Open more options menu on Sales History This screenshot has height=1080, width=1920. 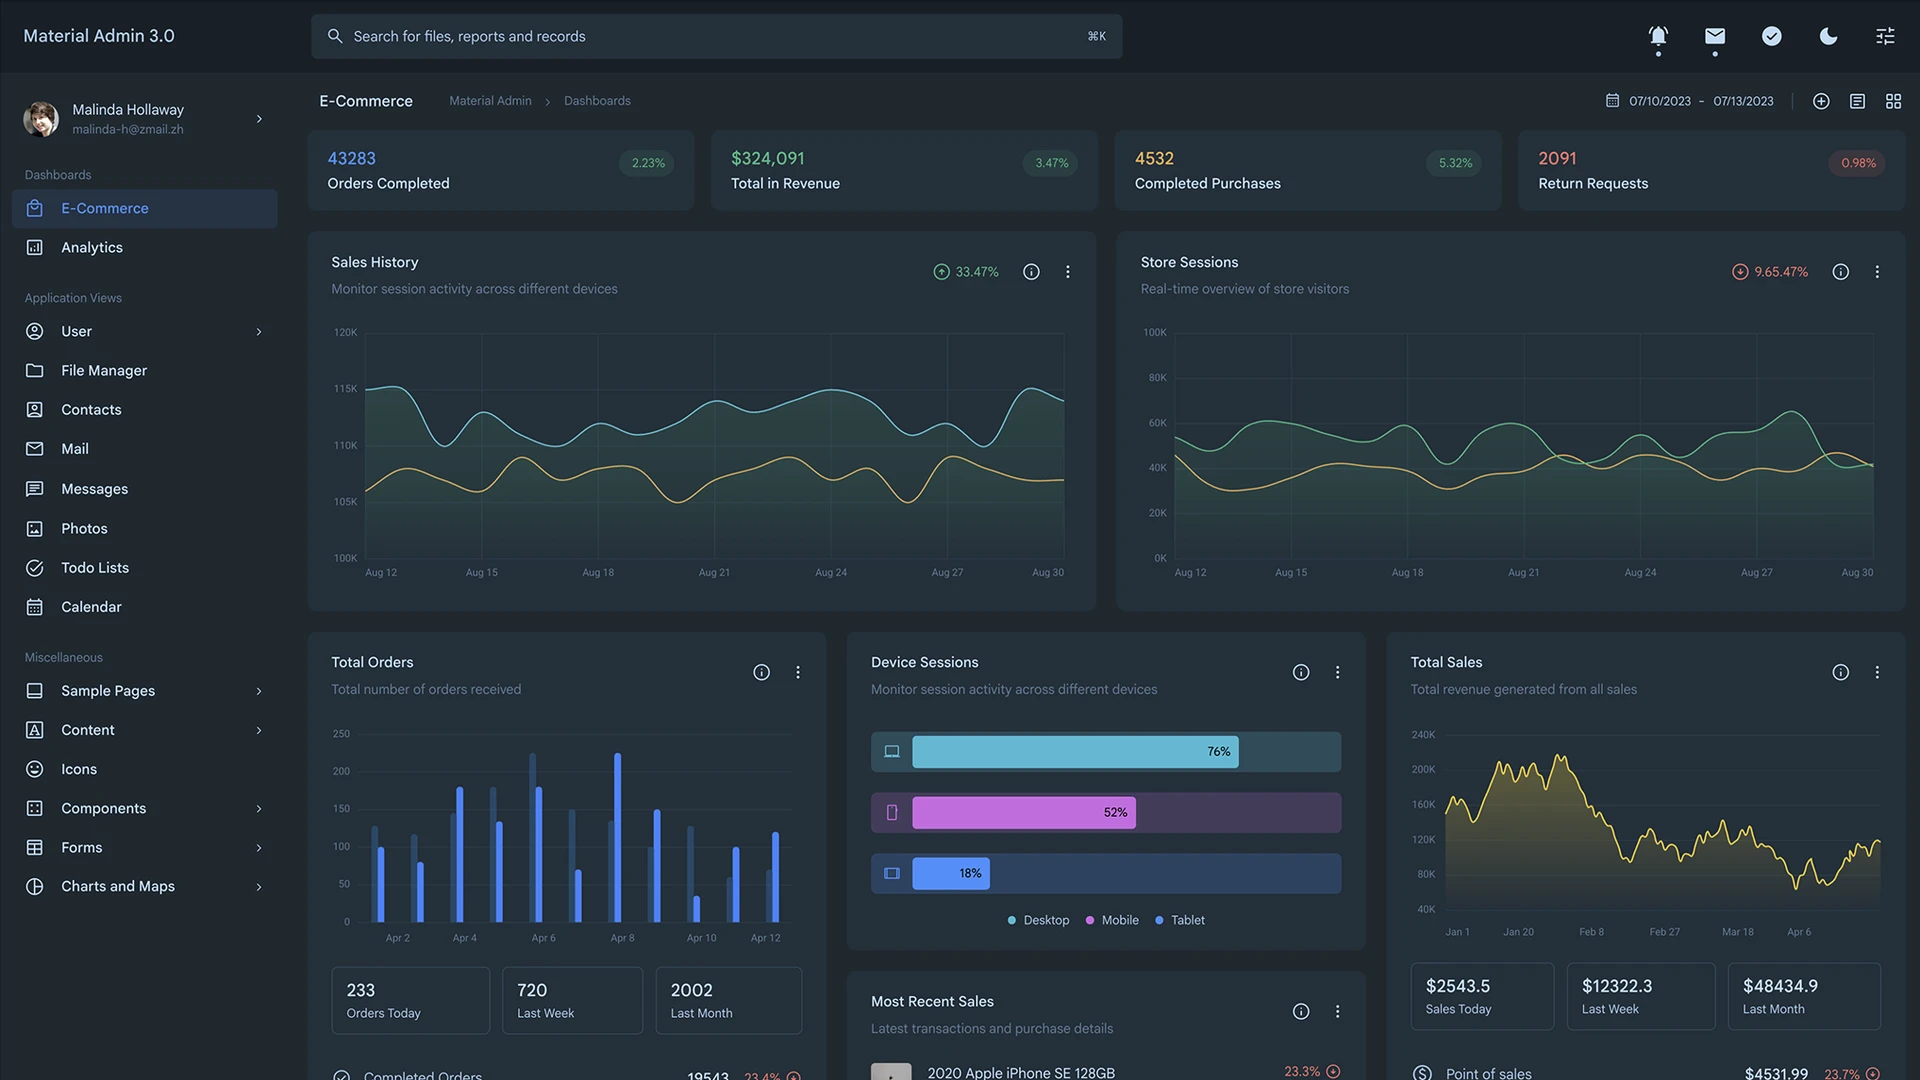tap(1068, 272)
